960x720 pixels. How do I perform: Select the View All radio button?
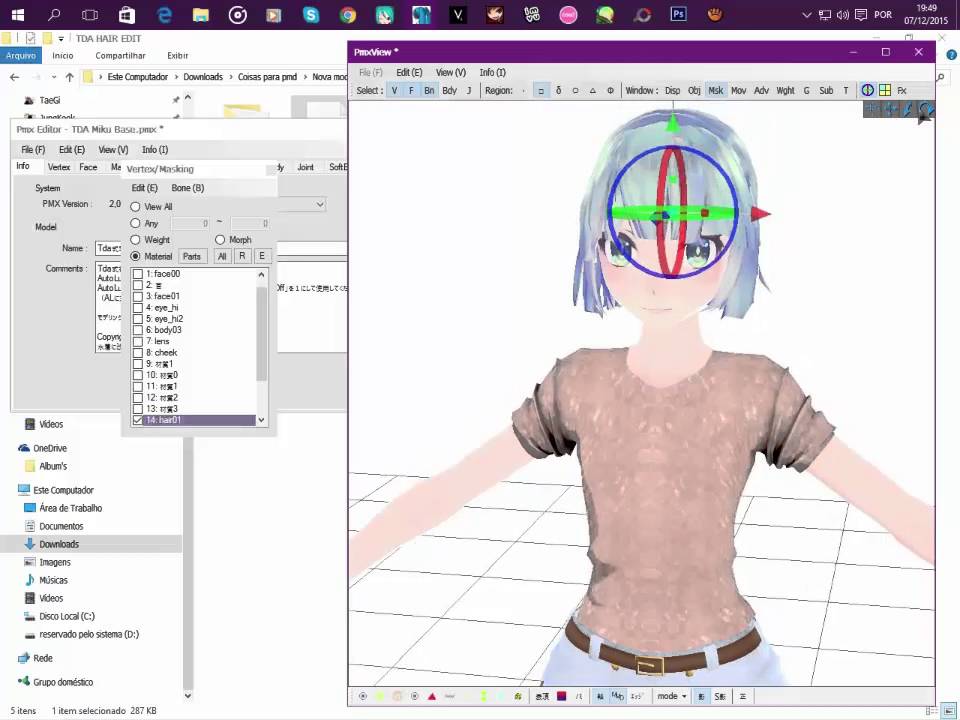[135, 207]
